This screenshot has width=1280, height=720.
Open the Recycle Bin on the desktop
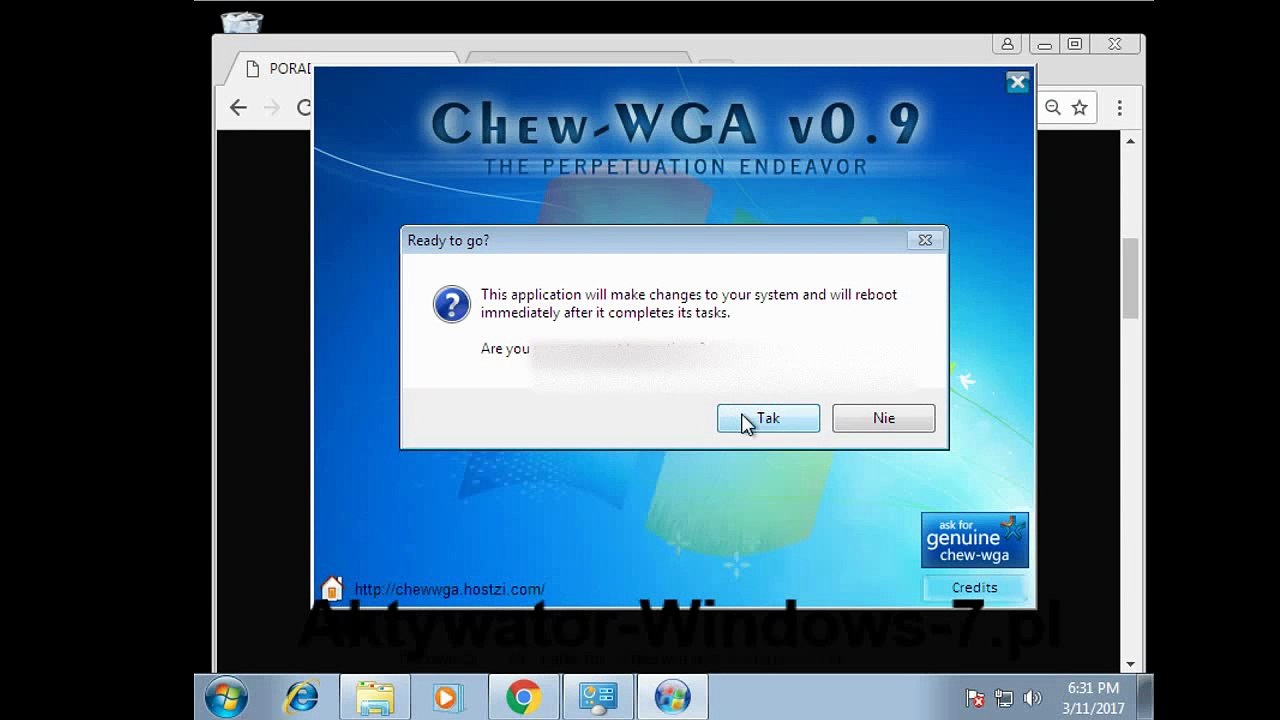point(241,22)
